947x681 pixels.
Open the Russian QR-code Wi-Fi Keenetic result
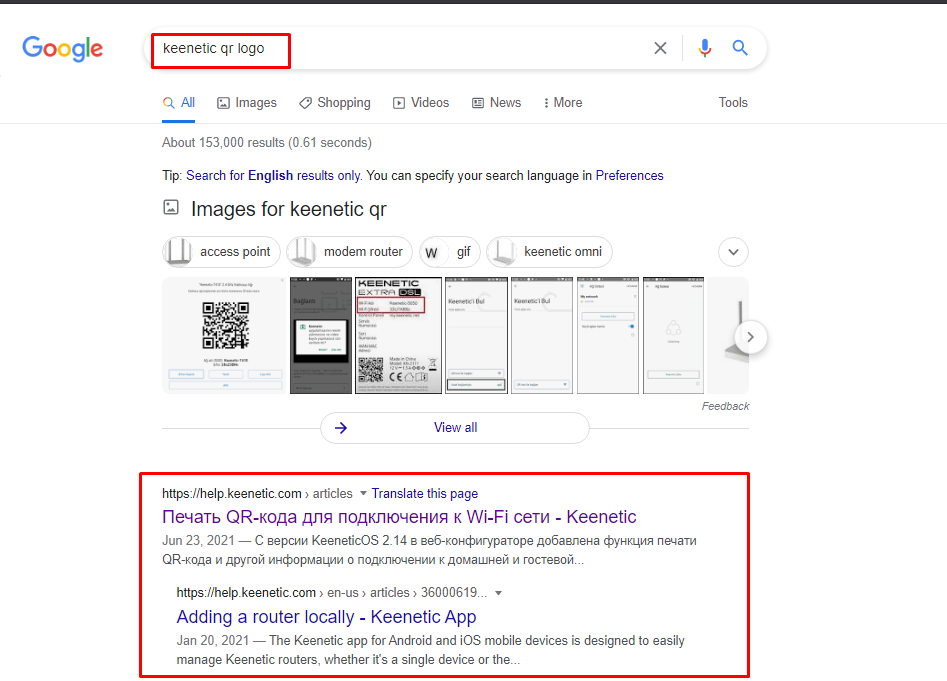(399, 517)
